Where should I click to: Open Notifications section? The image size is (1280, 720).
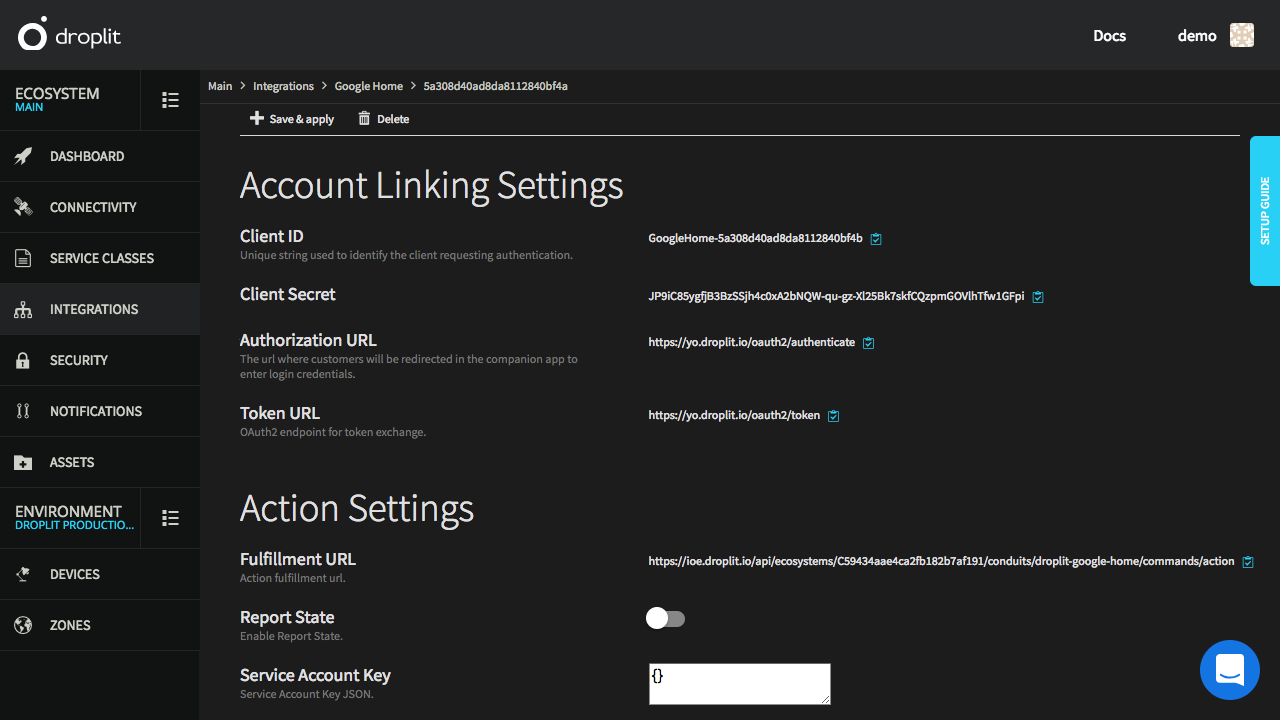tap(100, 411)
